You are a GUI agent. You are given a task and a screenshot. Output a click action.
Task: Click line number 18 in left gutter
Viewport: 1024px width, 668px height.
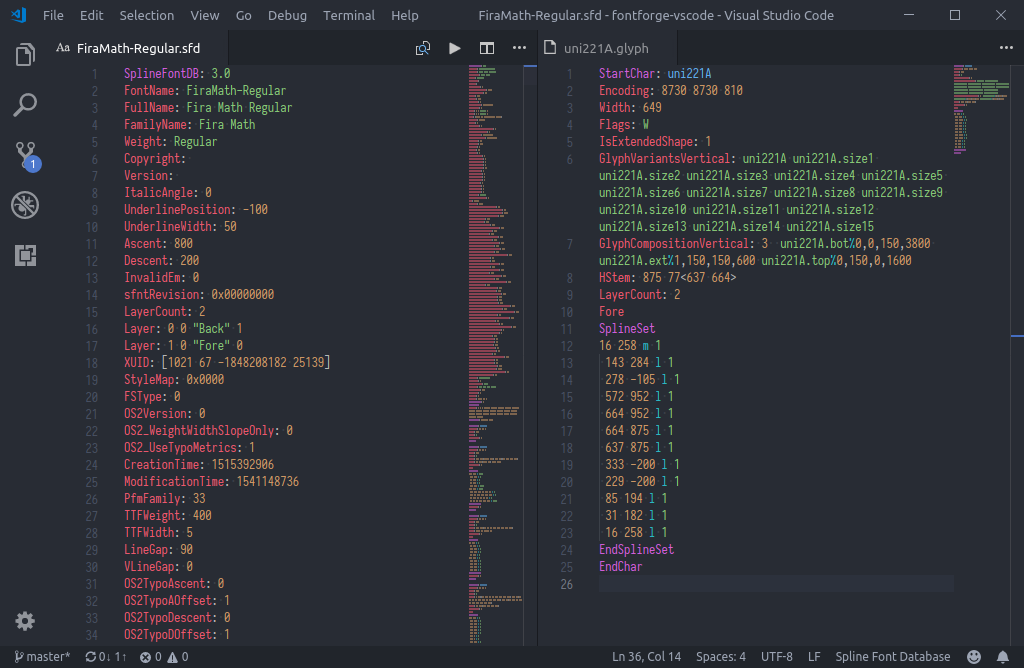pyautogui.click(x=91, y=362)
